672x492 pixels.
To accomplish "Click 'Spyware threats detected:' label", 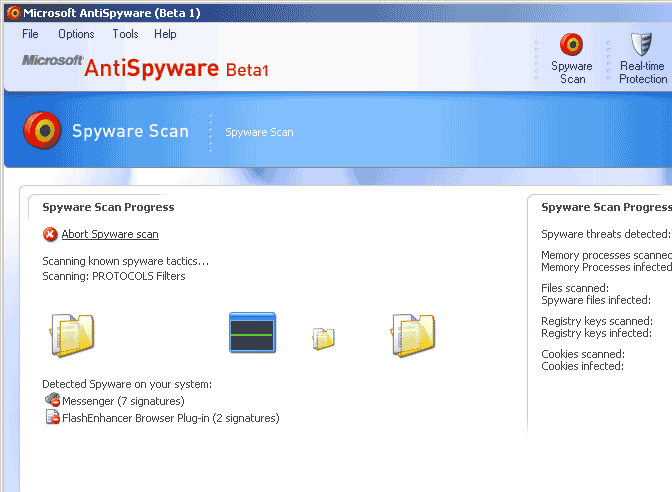I will (x=606, y=234).
